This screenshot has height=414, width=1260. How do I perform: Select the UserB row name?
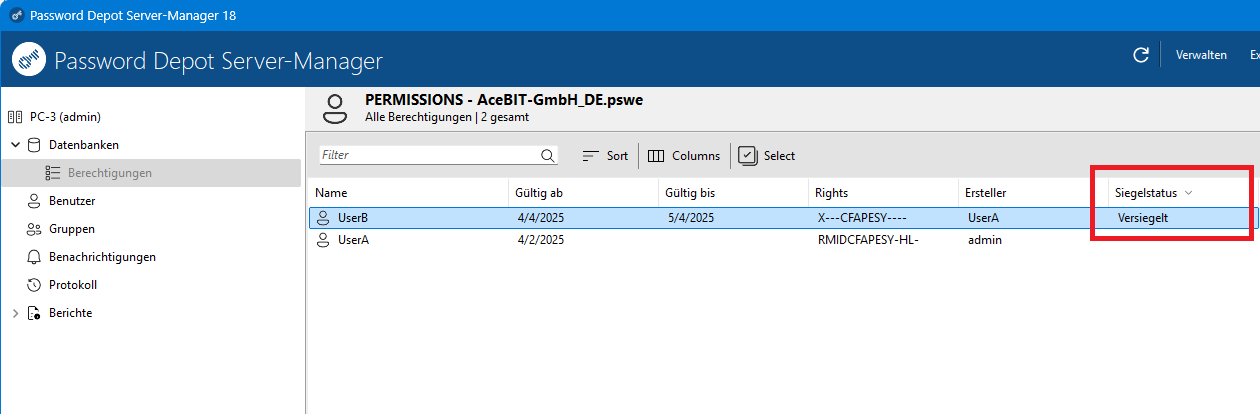353,217
